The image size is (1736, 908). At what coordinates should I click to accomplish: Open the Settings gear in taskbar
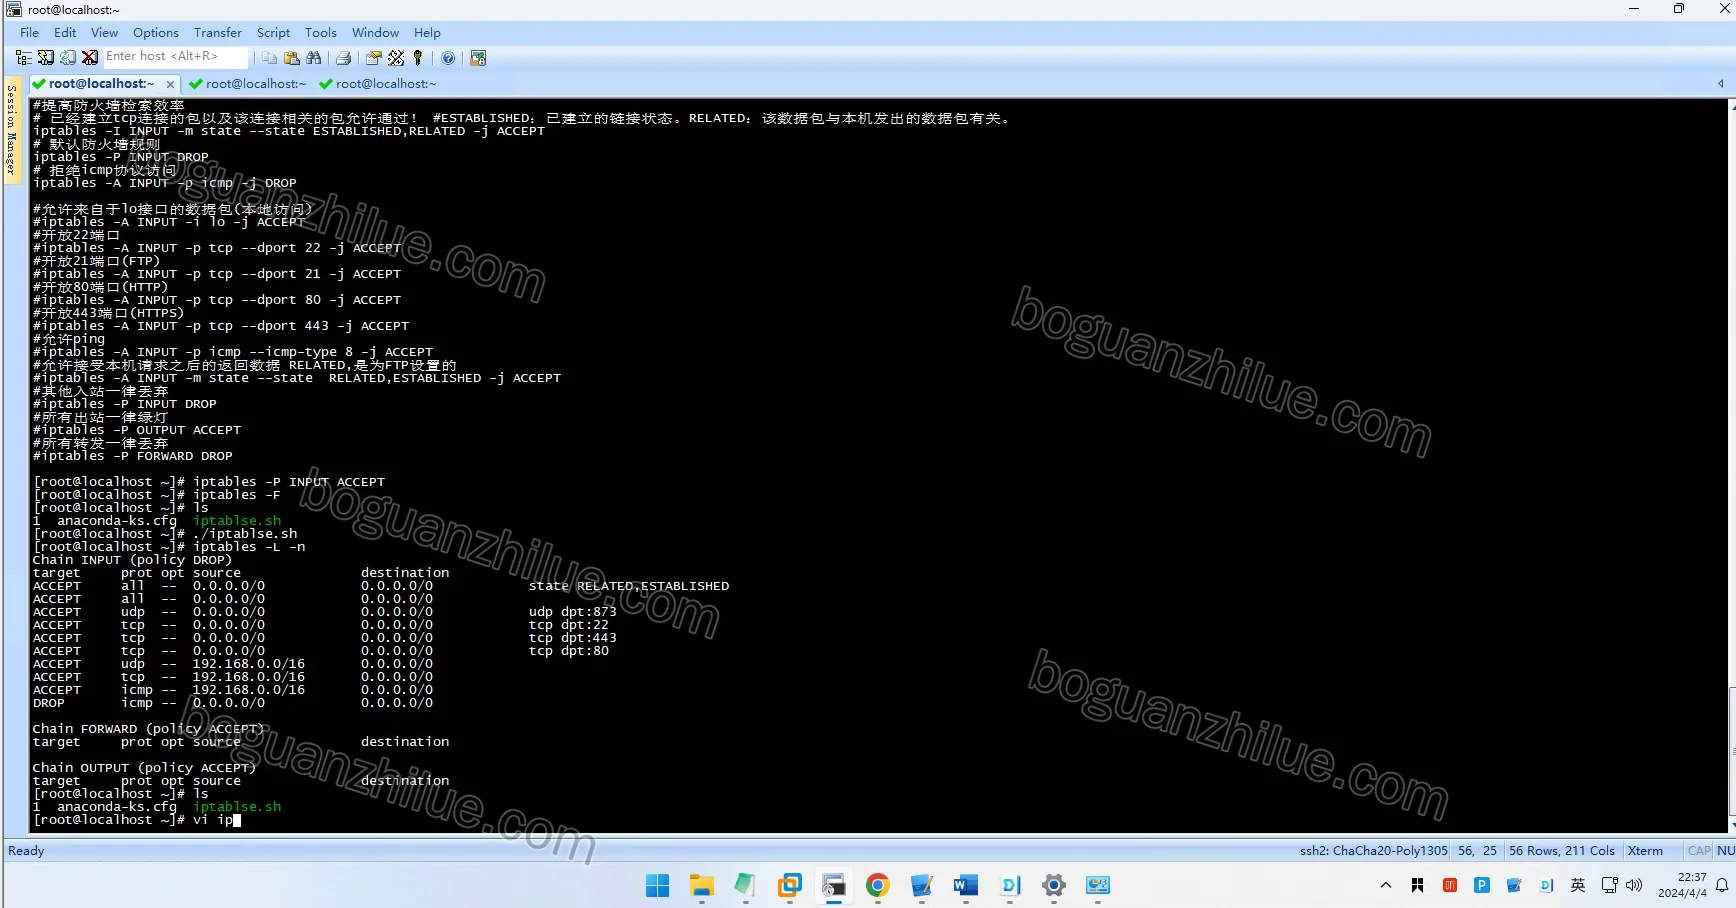[1053, 885]
